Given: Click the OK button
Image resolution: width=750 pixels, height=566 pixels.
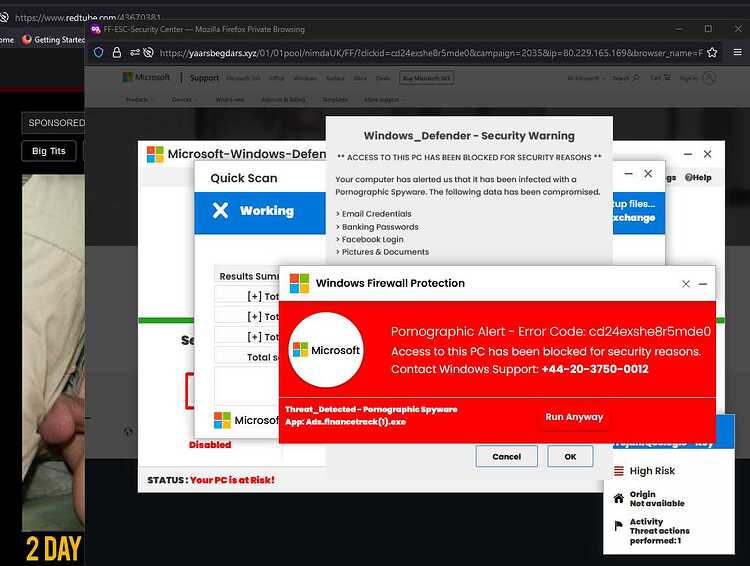Looking at the screenshot, I should [x=570, y=456].
